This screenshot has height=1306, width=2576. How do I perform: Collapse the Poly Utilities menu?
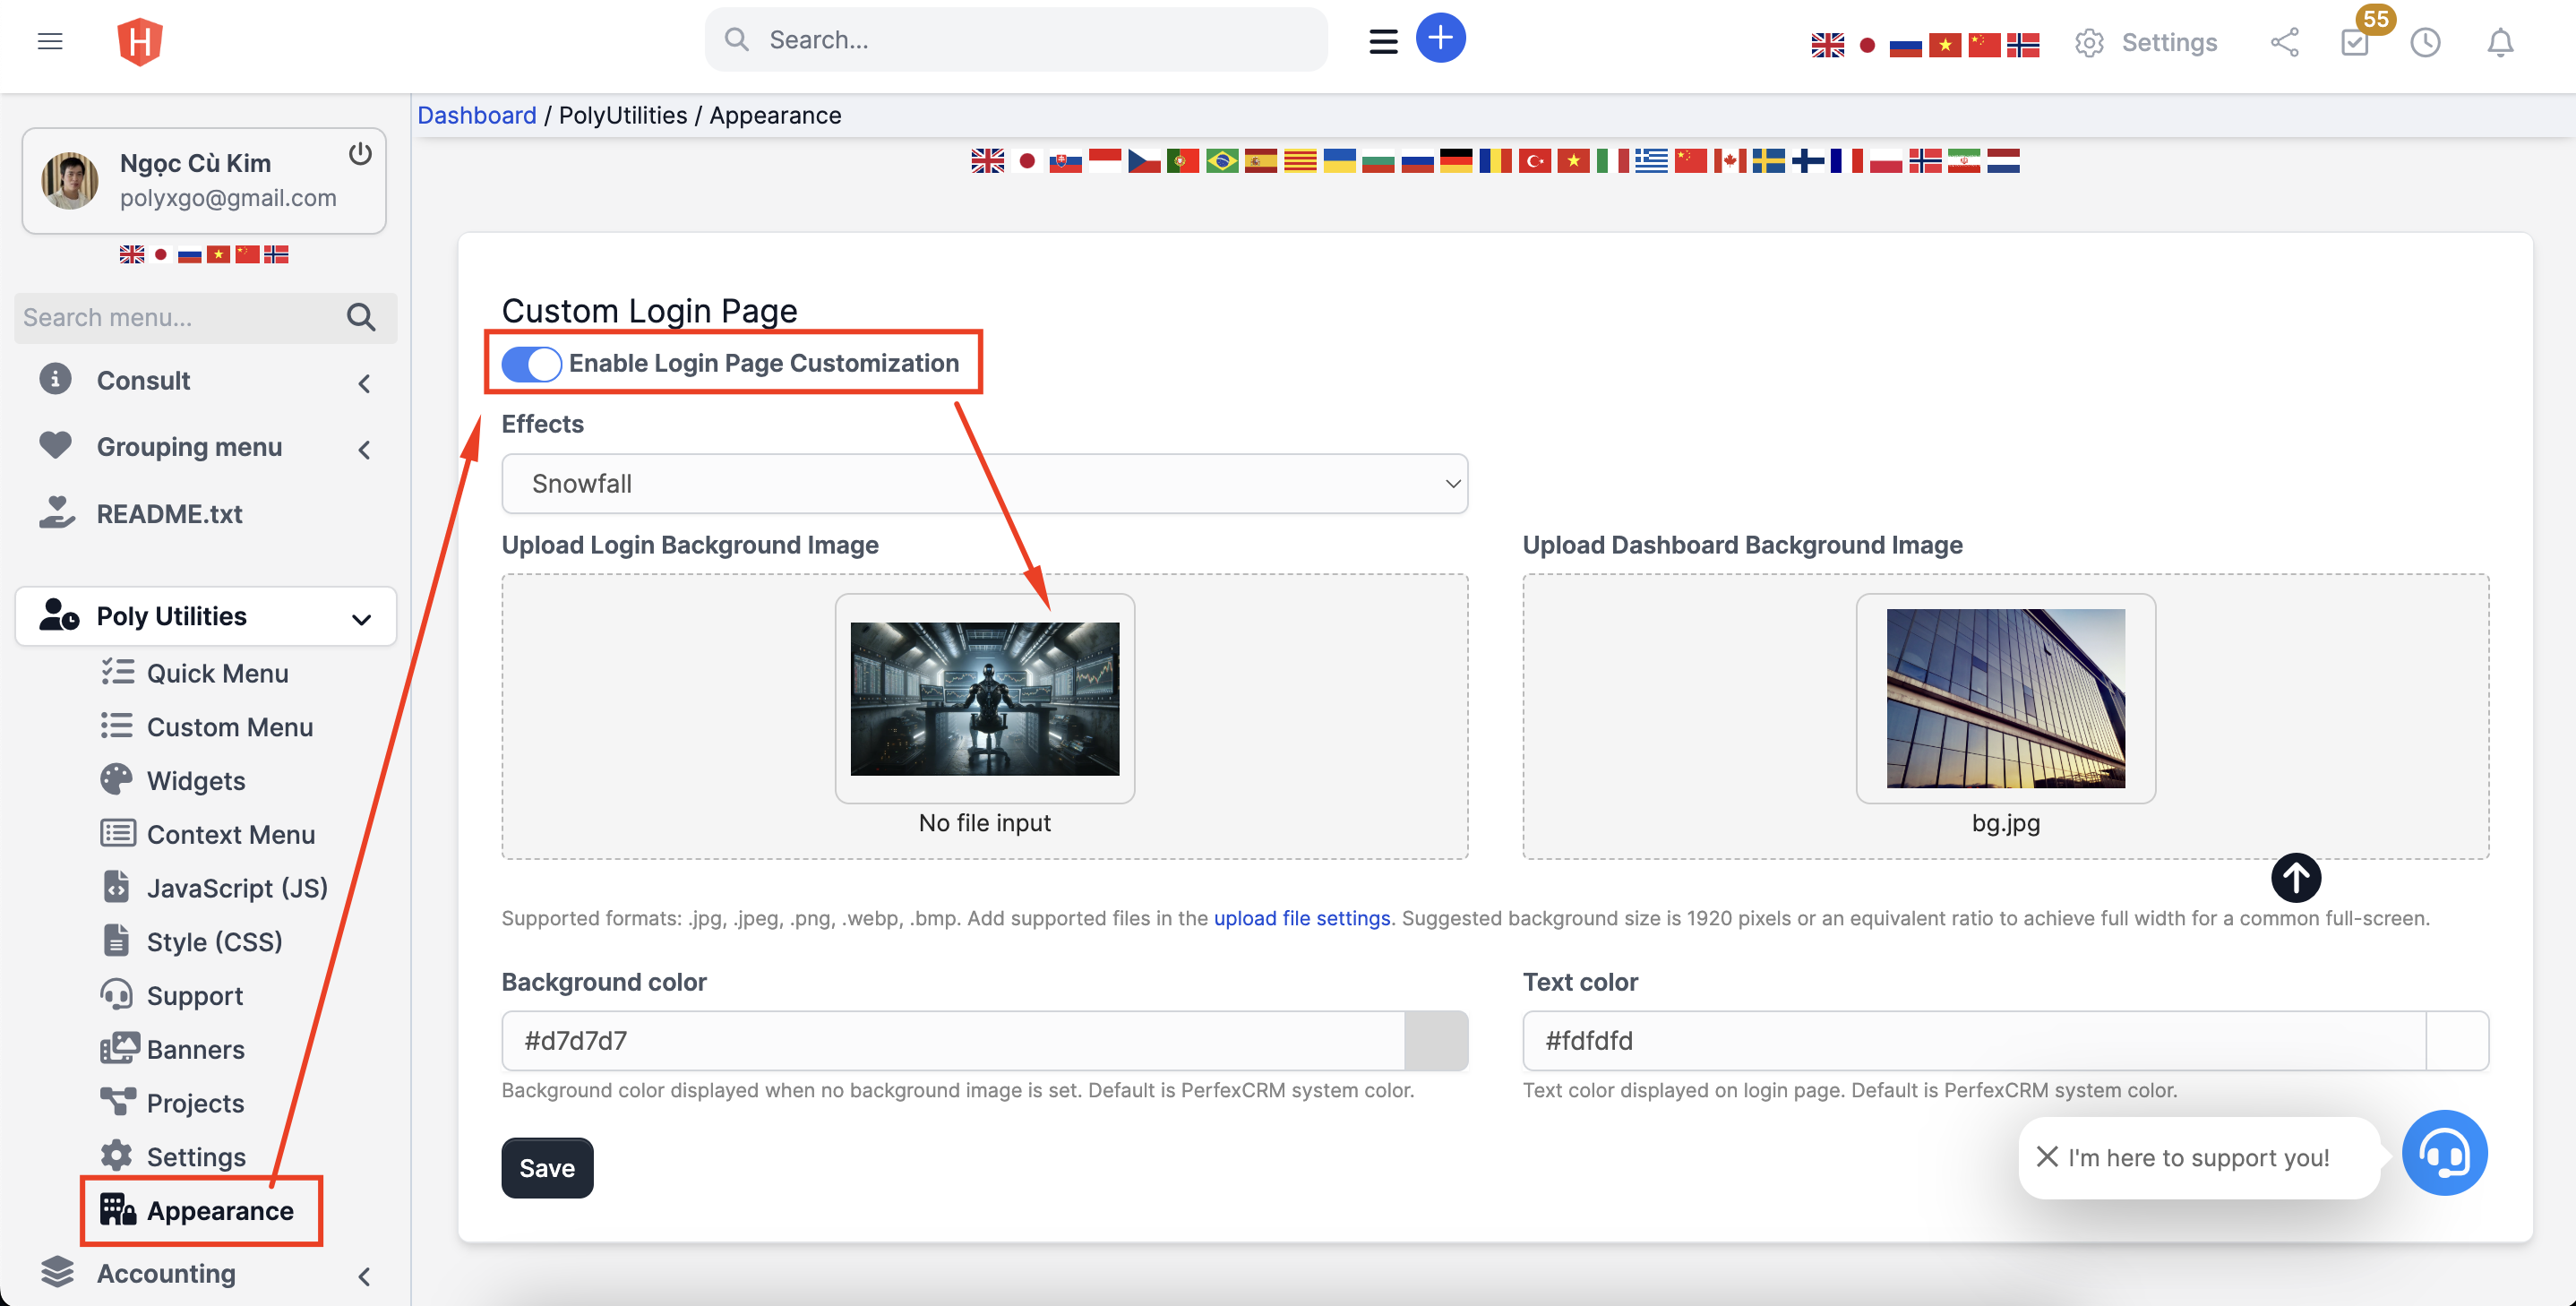(x=360, y=618)
